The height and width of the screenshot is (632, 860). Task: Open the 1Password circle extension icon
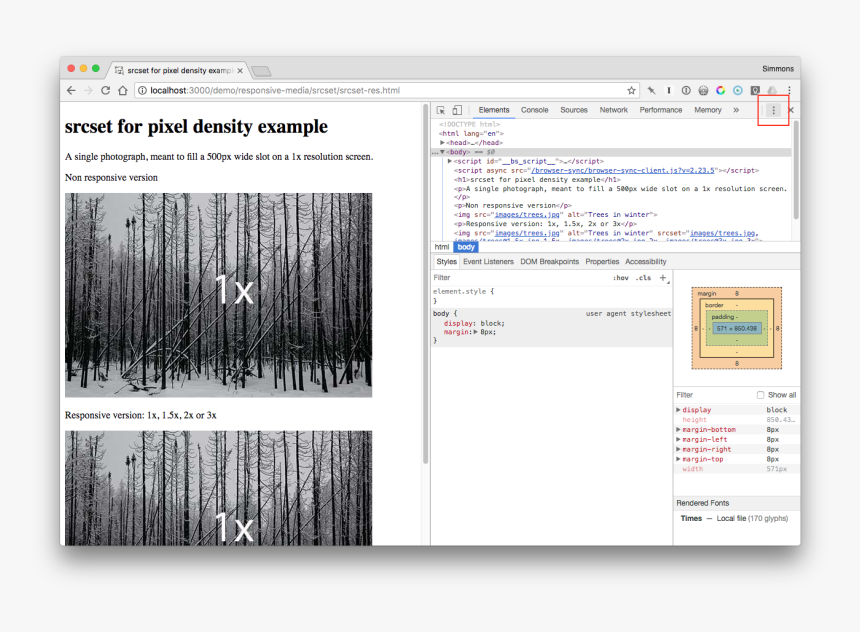click(686, 91)
